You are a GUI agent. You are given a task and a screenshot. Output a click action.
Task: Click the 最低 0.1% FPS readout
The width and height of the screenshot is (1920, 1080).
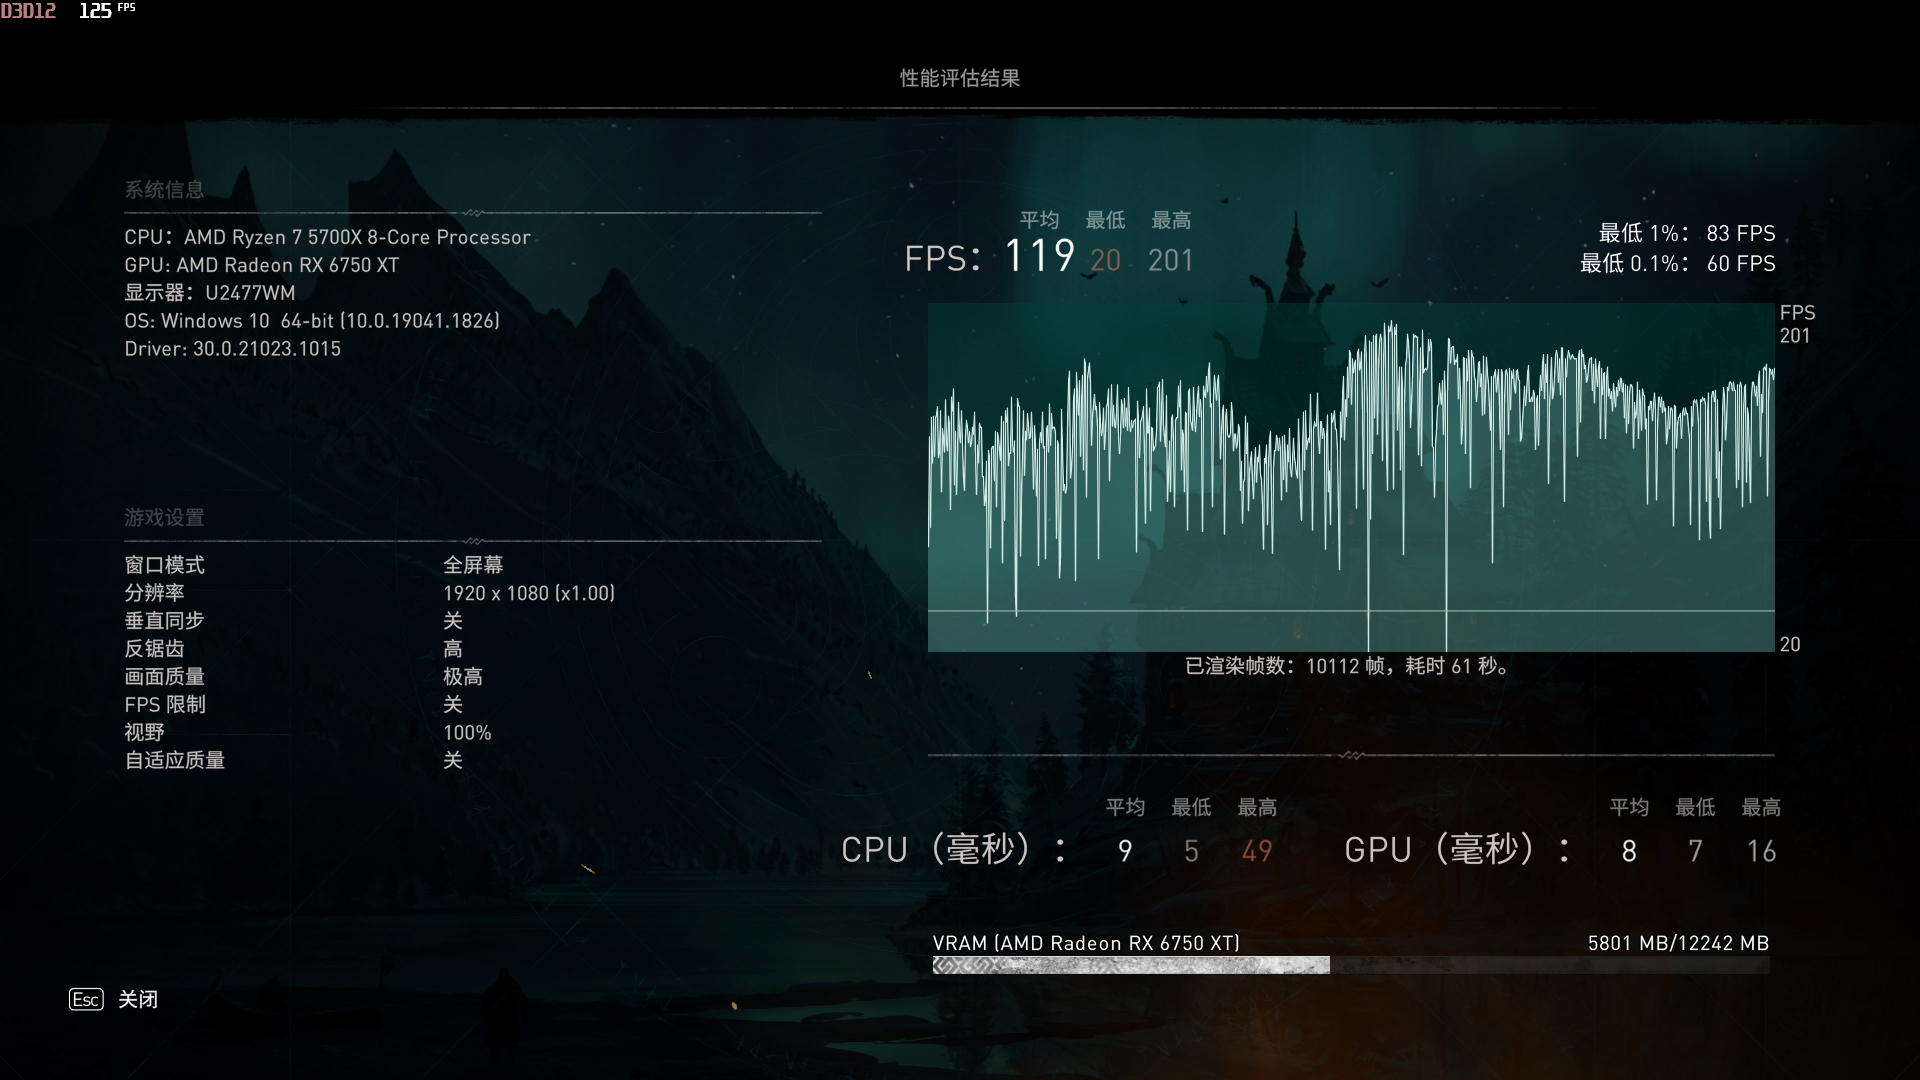coord(1679,264)
